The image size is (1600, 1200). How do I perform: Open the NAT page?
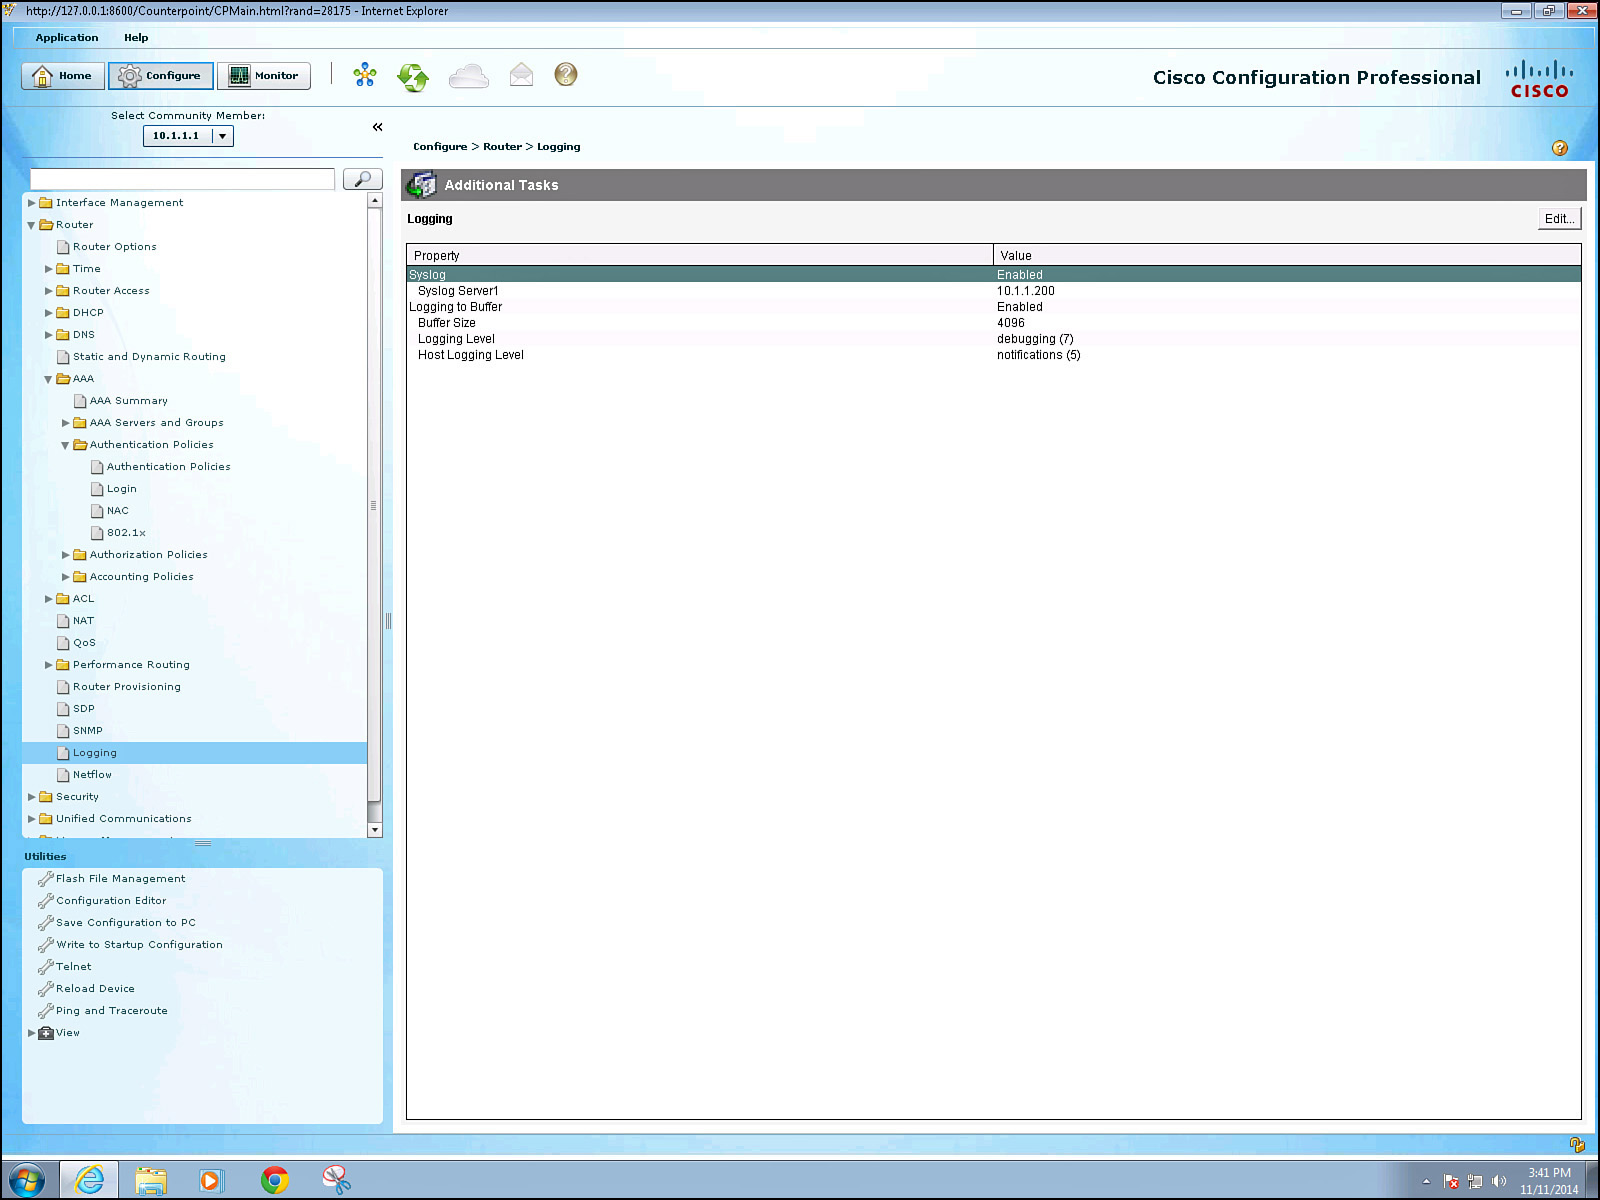tap(83, 621)
